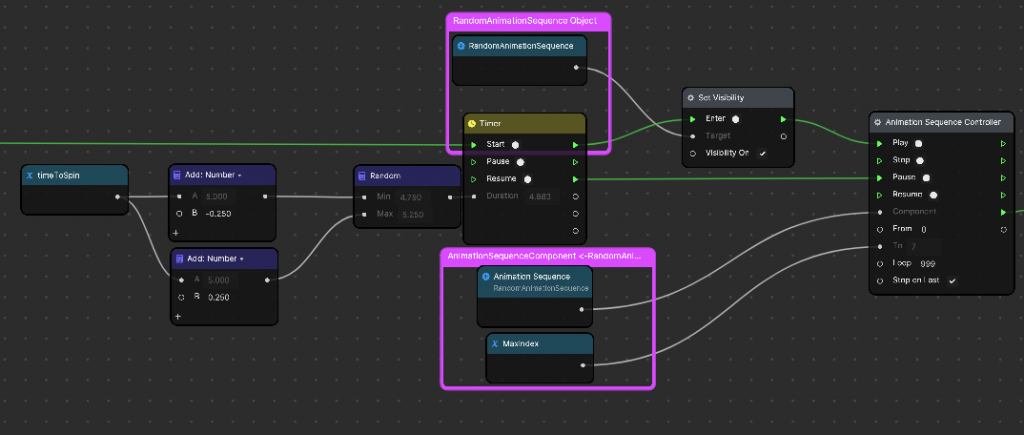Select the timeToSpin node title
The image size is (1024, 435).
coord(59,176)
